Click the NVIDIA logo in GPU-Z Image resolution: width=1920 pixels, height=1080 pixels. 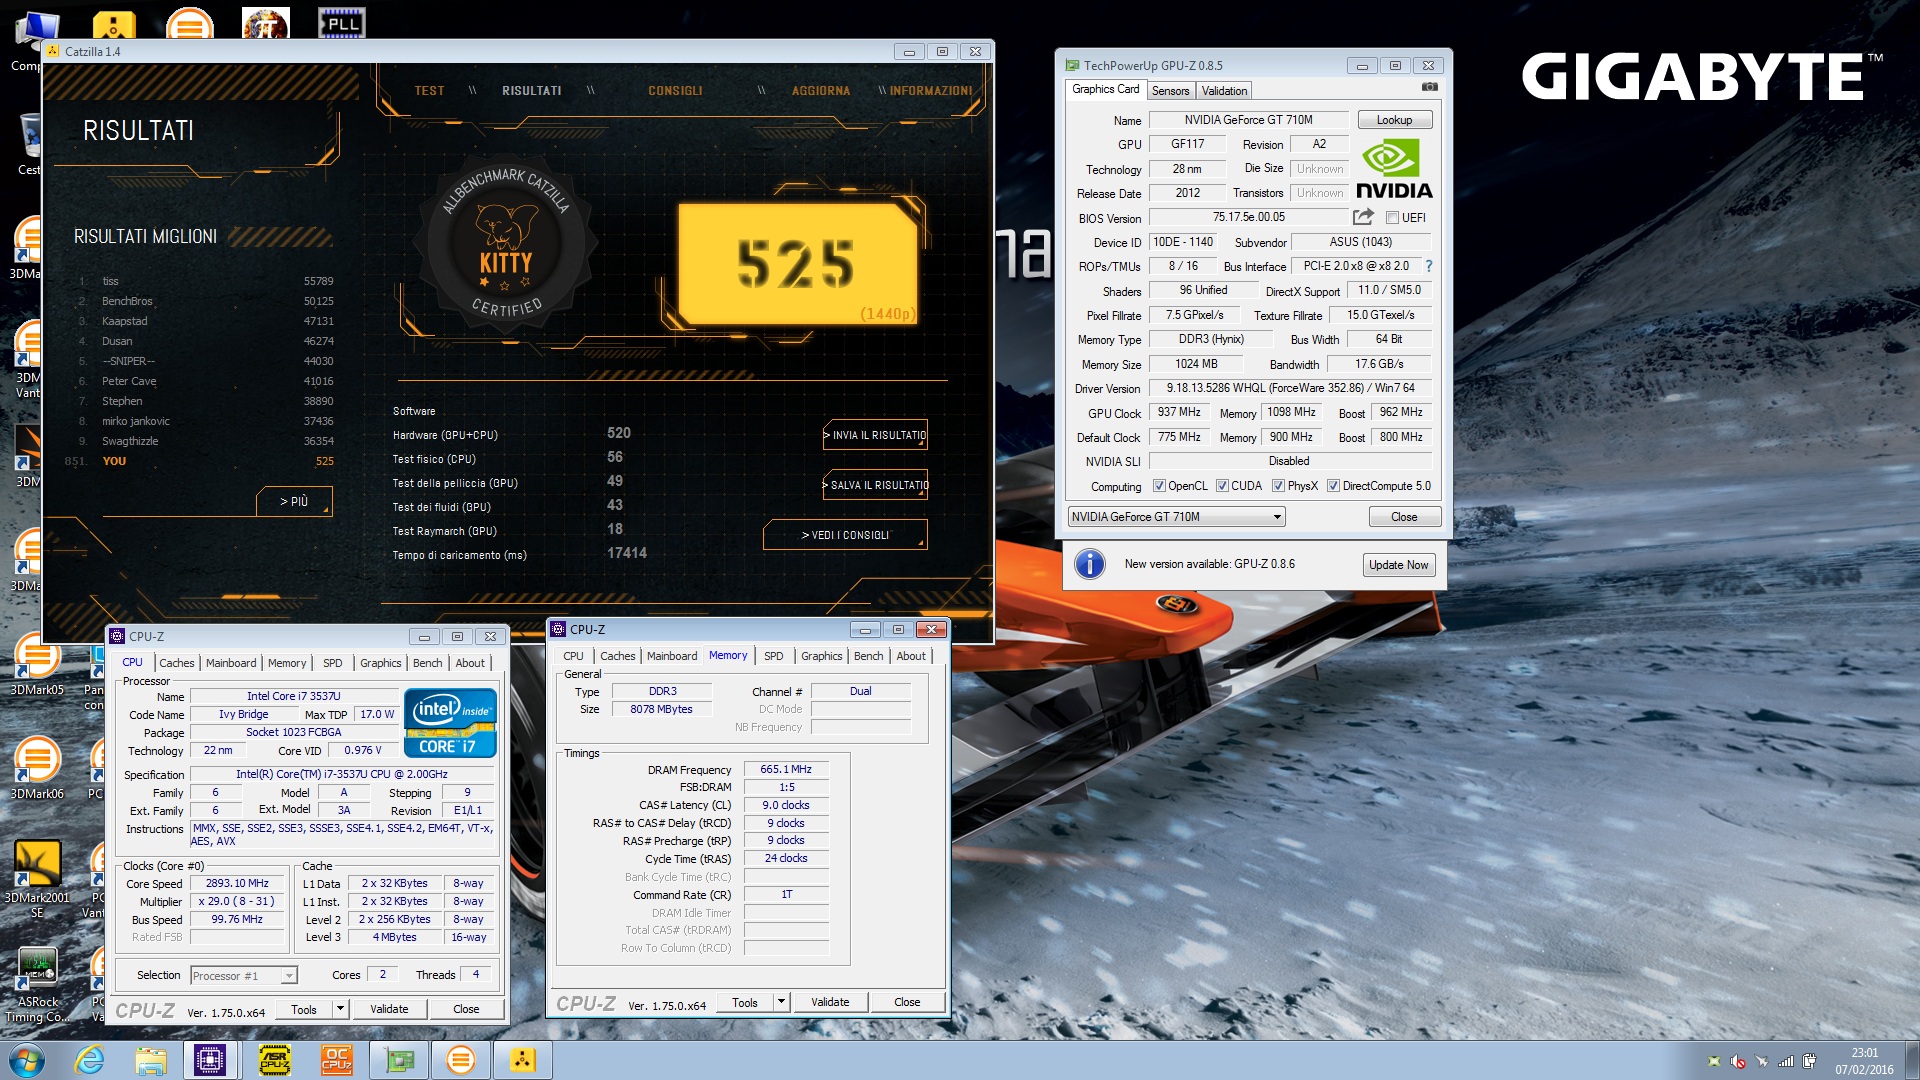[x=1394, y=169]
